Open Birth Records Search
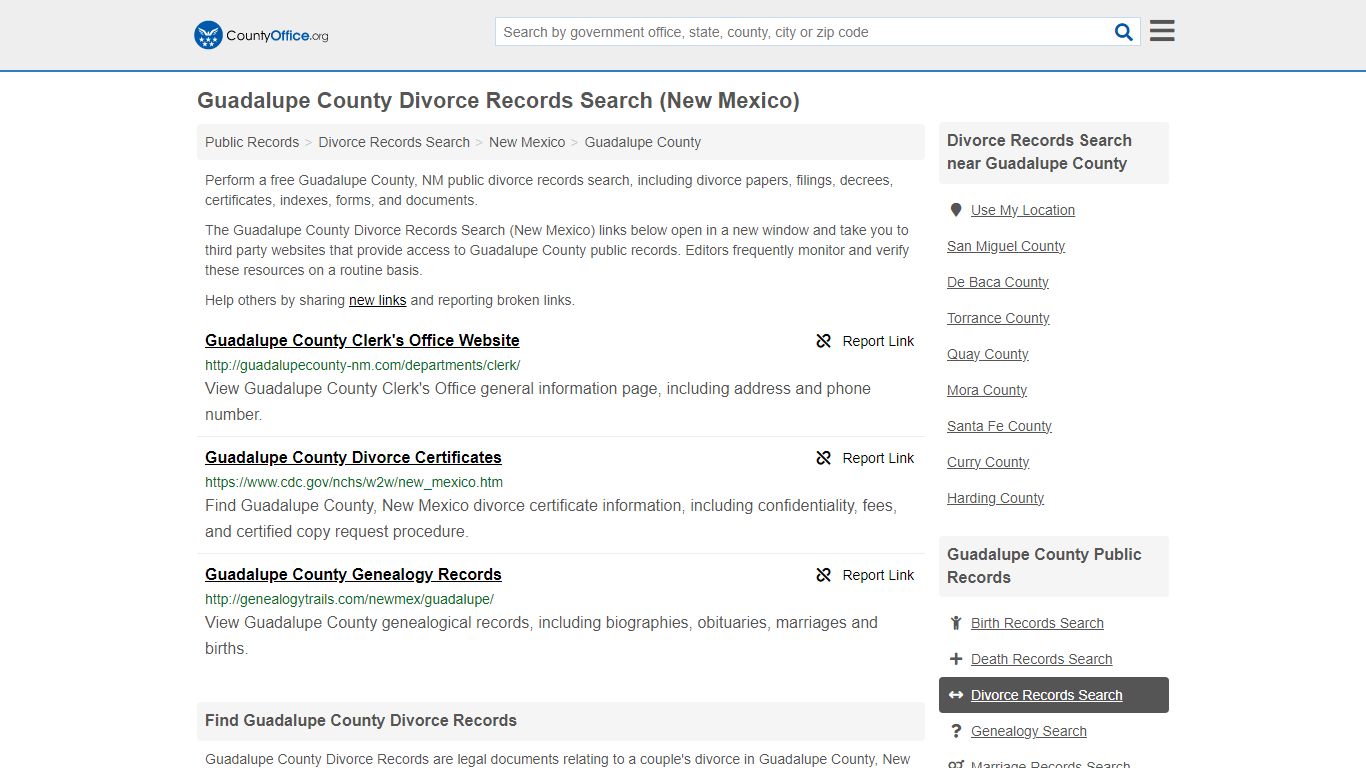1366x768 pixels. tap(1037, 623)
